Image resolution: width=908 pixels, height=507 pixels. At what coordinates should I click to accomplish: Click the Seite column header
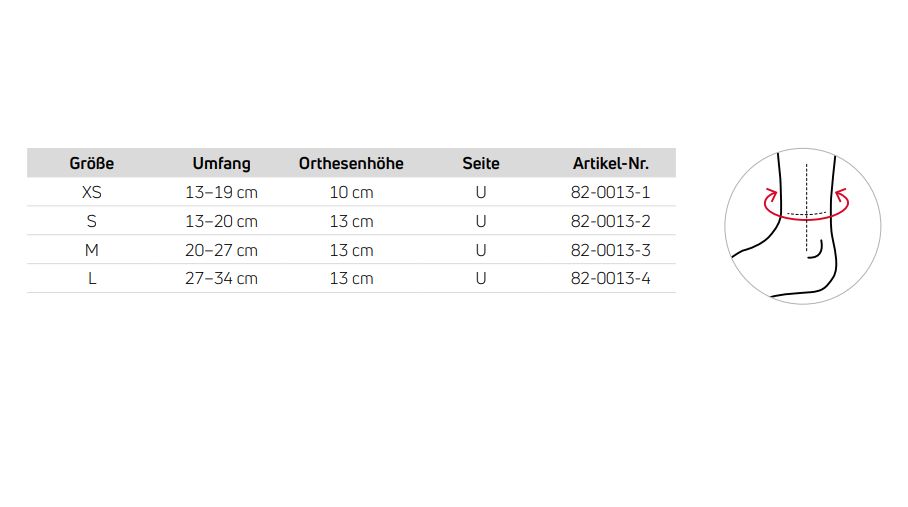tap(481, 163)
